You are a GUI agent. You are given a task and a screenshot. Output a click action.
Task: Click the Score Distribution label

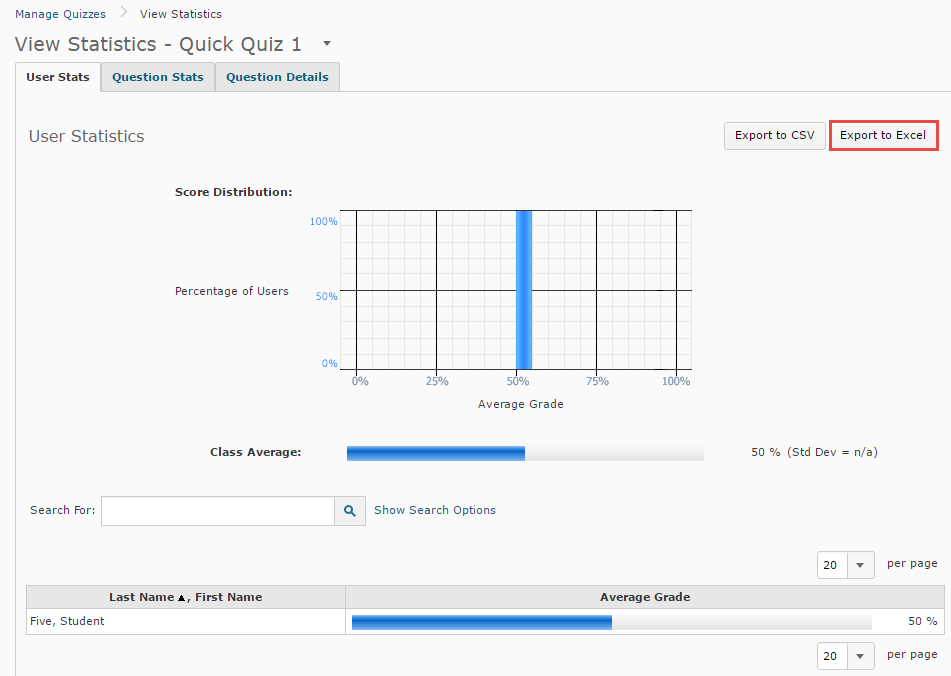pyautogui.click(x=234, y=192)
